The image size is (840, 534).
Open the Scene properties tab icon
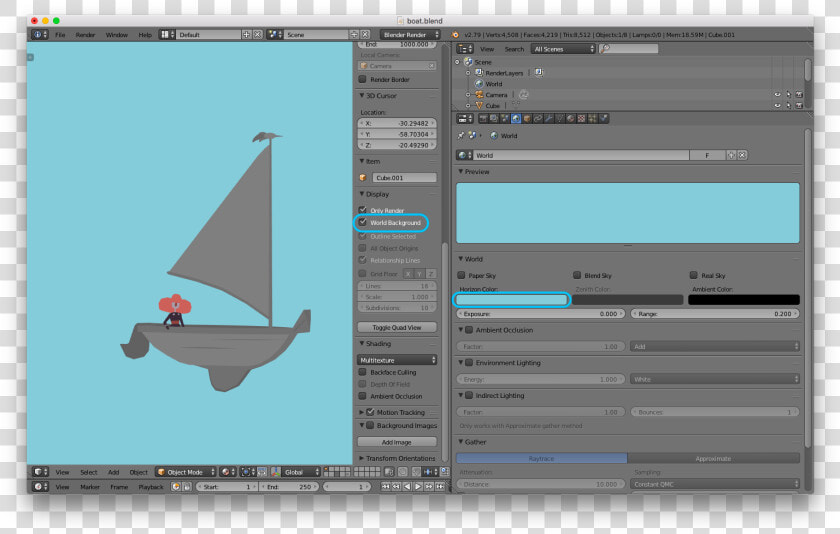(505, 118)
